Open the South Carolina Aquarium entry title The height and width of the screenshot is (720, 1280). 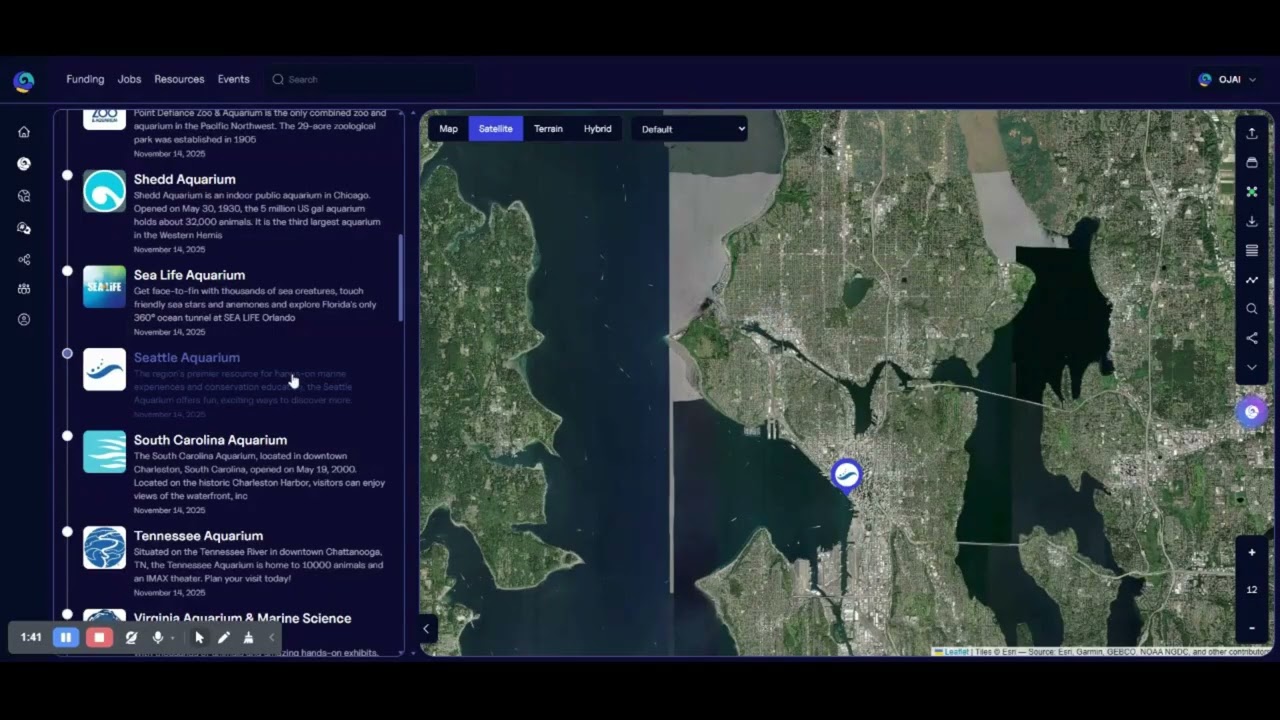coord(210,440)
